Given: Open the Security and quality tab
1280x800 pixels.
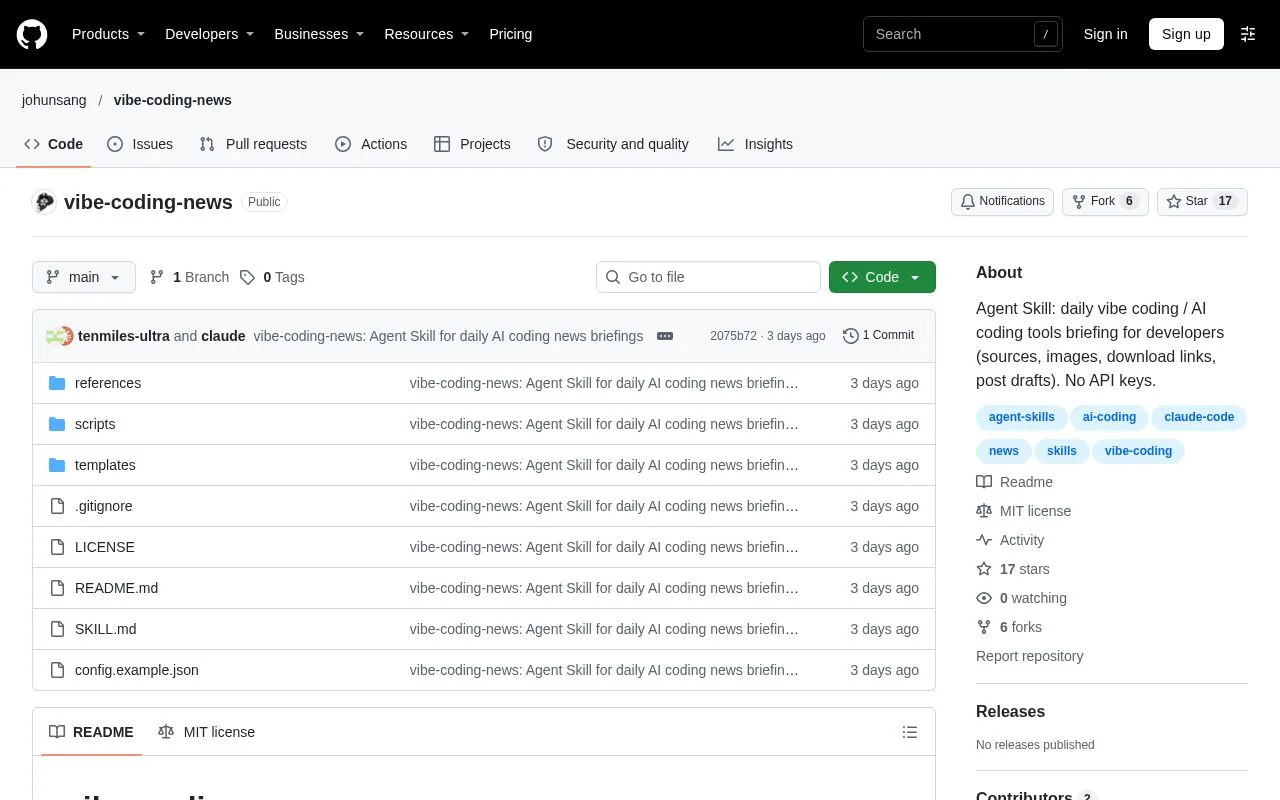Looking at the screenshot, I should tap(613, 144).
